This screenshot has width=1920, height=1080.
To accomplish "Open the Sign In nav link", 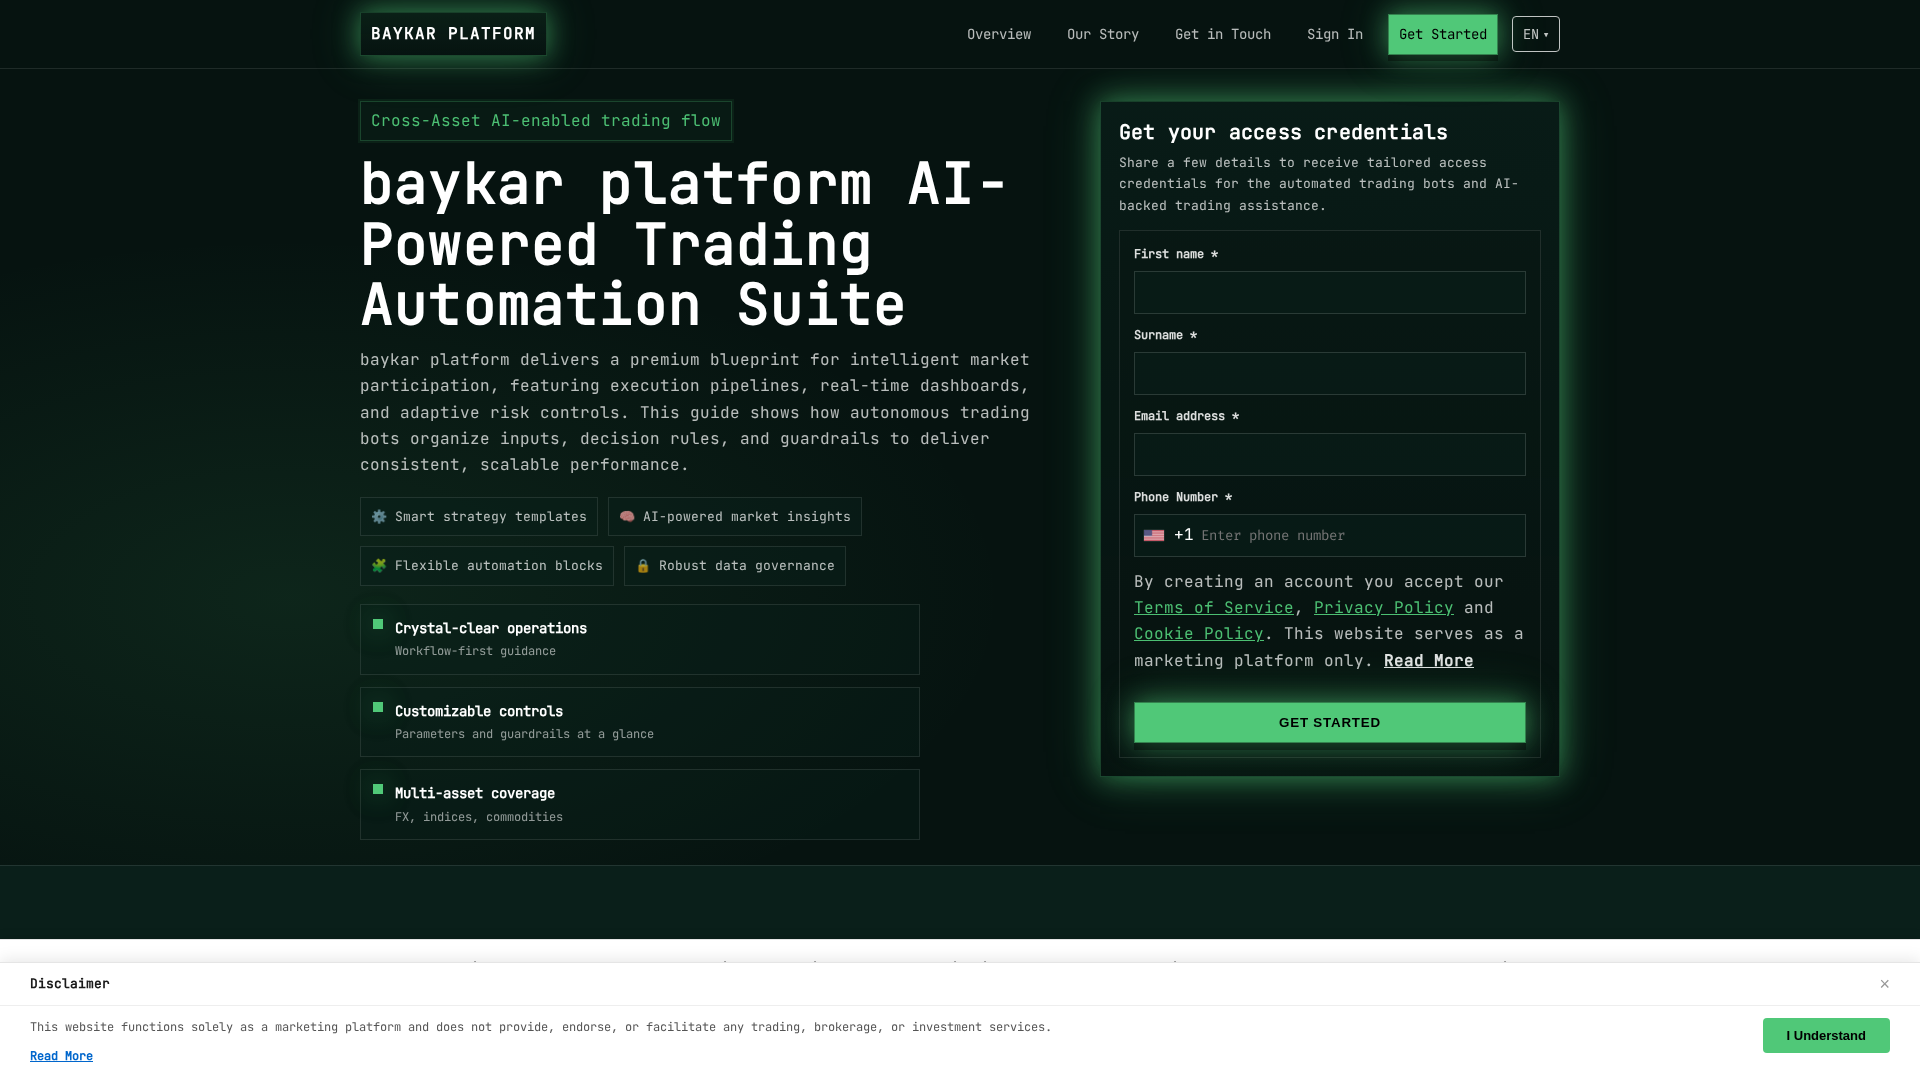I will click(x=1334, y=34).
